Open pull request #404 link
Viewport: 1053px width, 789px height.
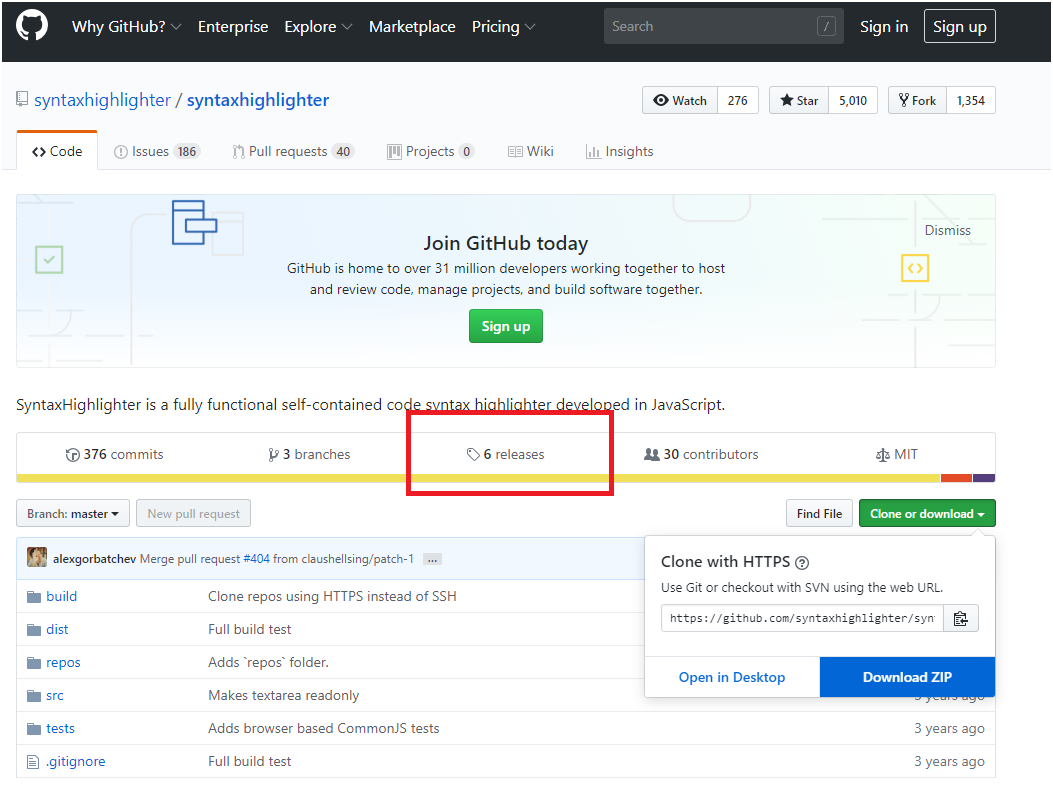click(257, 559)
